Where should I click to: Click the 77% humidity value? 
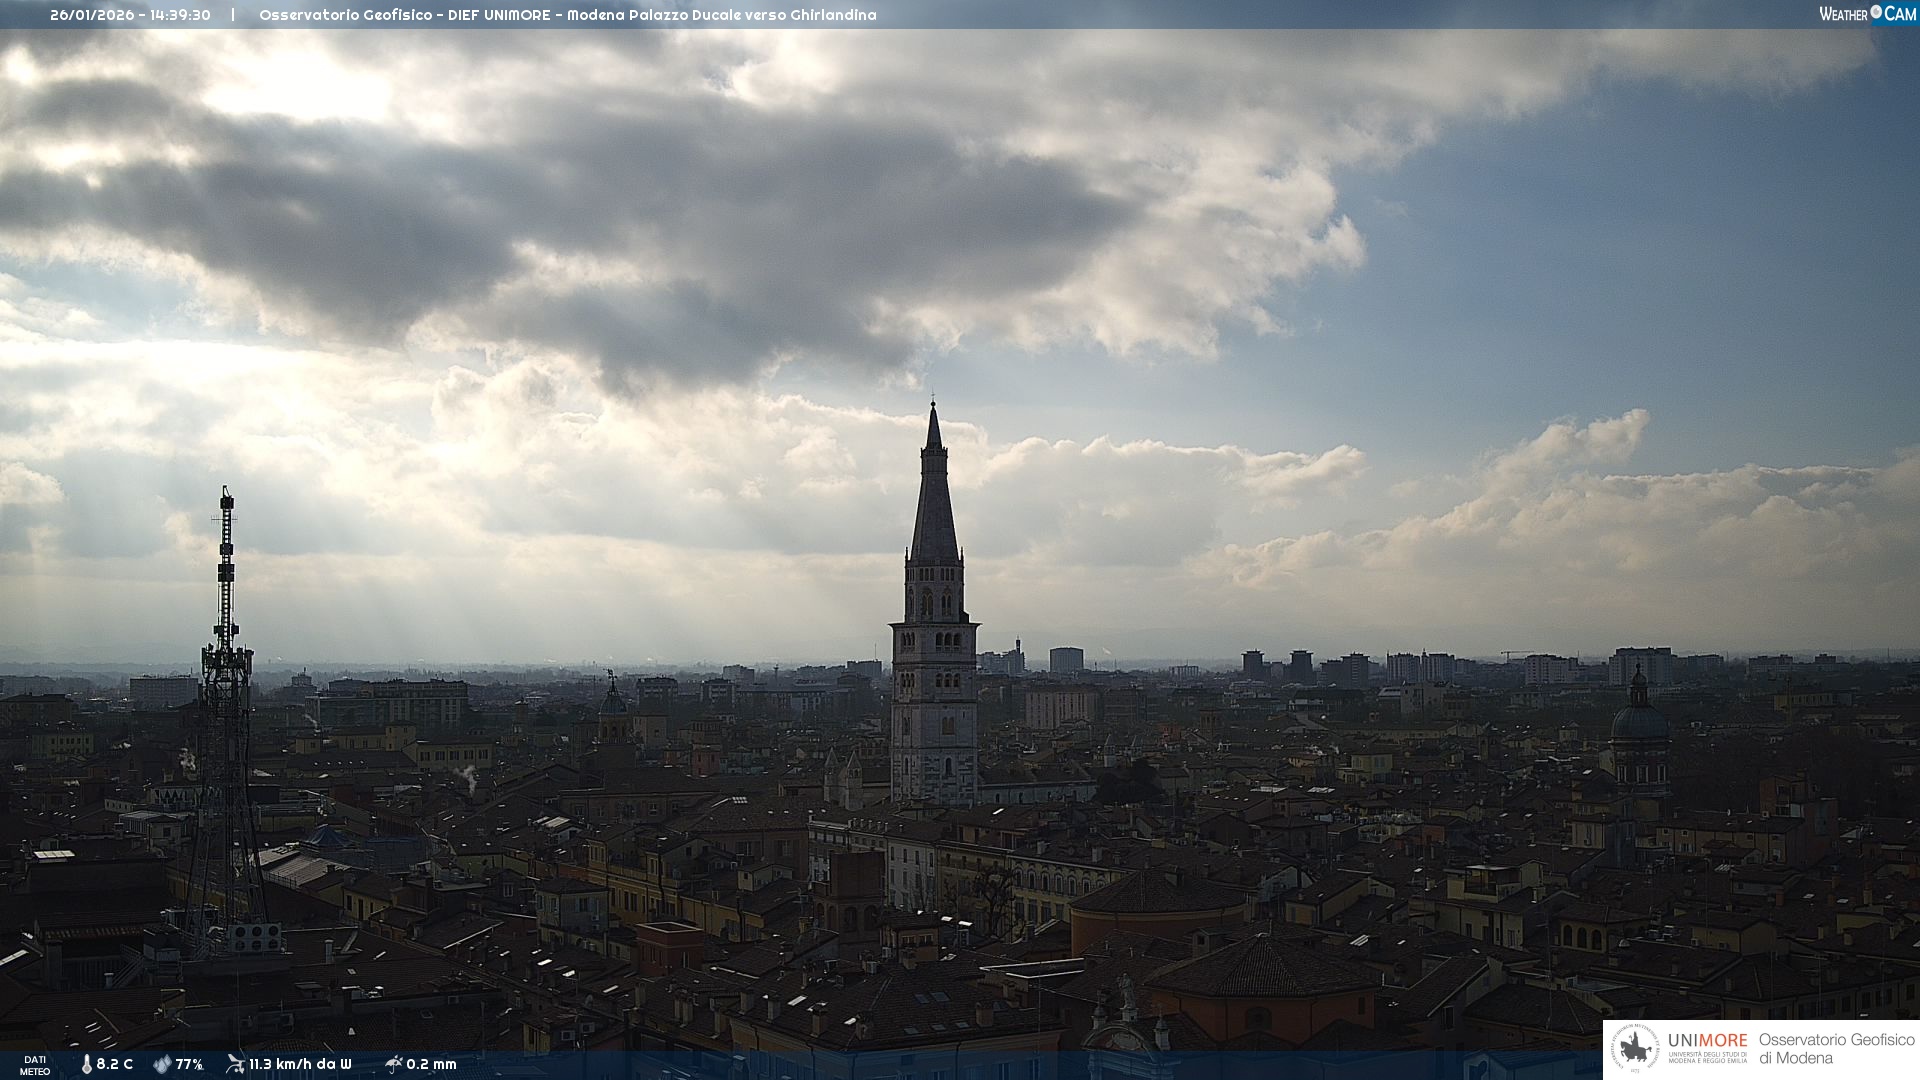point(189,1064)
